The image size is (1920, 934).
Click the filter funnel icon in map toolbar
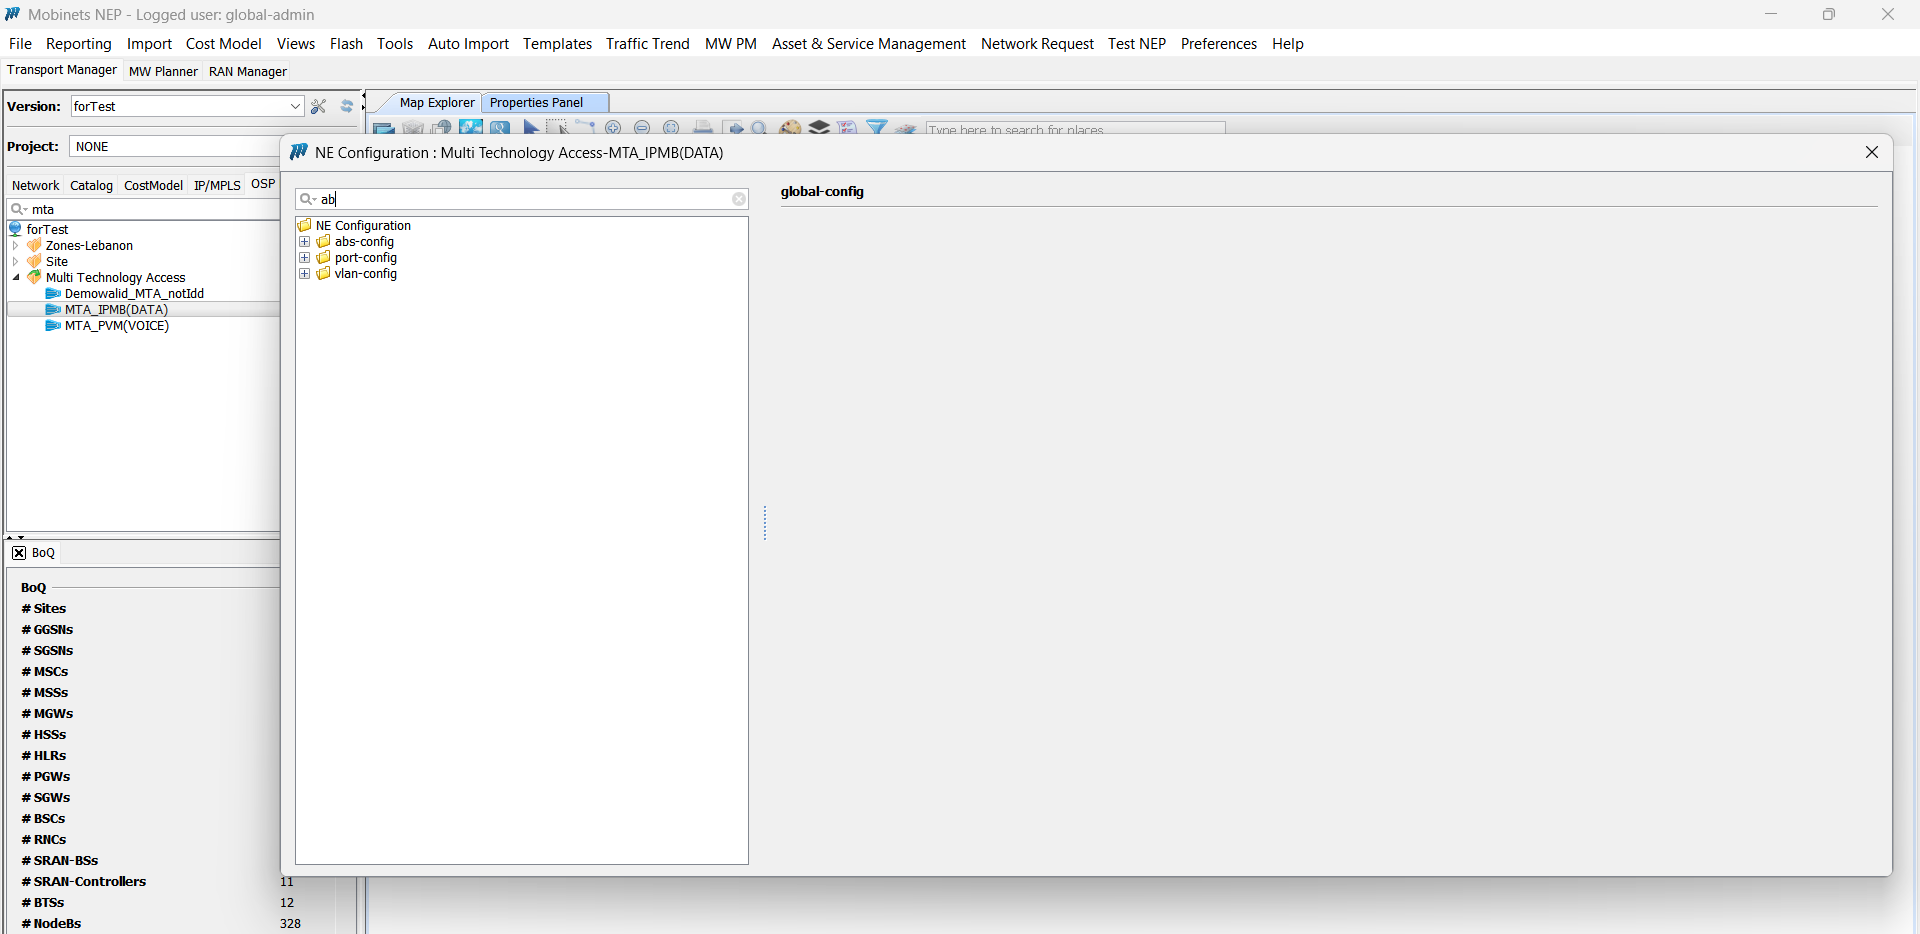point(877,128)
